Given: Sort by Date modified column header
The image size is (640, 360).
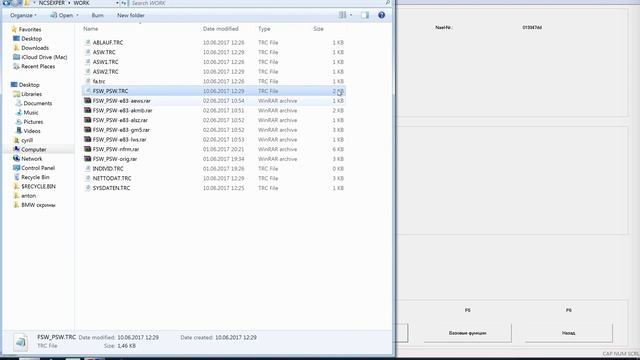Looking at the screenshot, I should pyautogui.click(x=220, y=29).
